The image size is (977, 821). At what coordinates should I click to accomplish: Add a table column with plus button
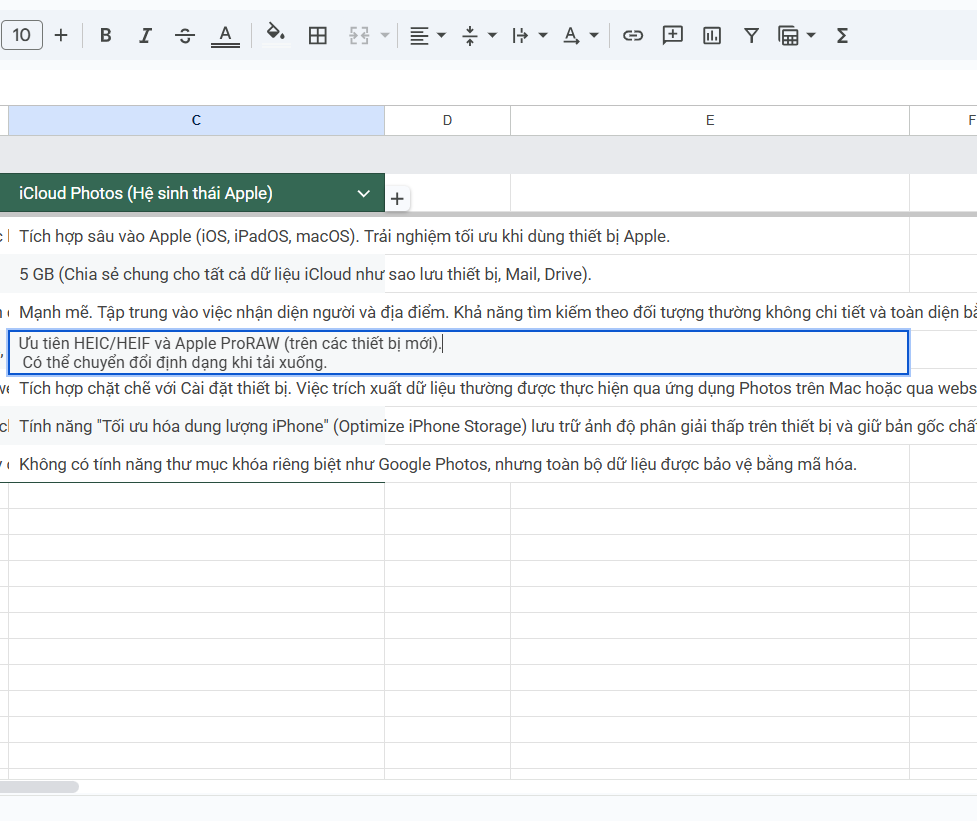(x=397, y=199)
